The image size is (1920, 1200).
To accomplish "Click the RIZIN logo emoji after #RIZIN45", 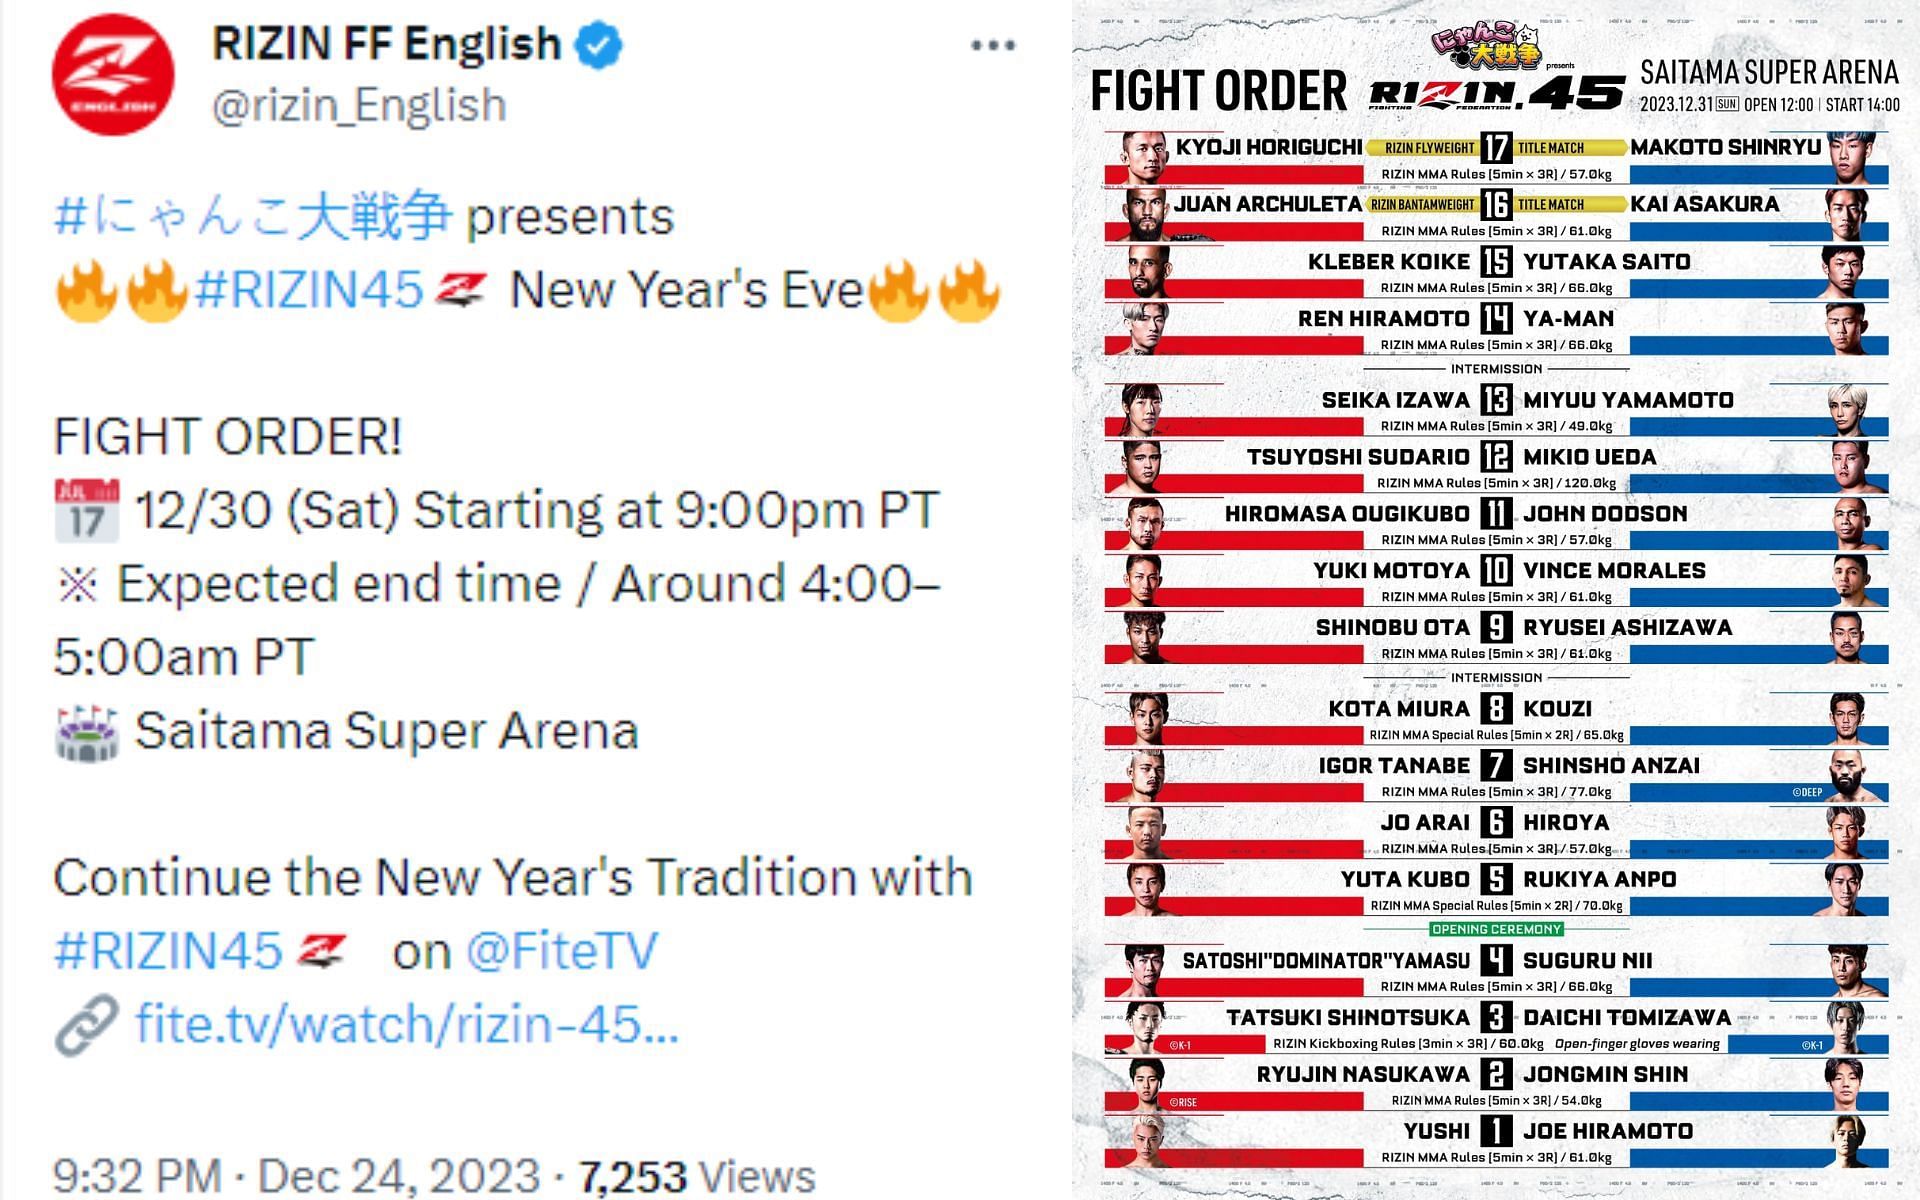I will 461,291.
